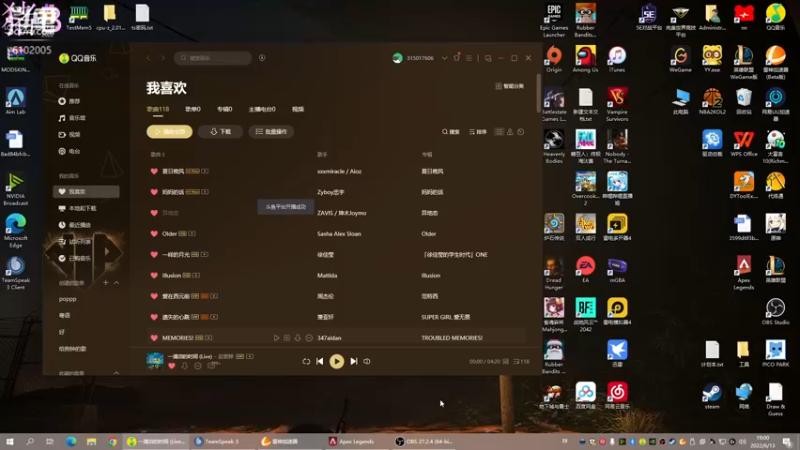Open the comment icon under the now-playing title

212,366
